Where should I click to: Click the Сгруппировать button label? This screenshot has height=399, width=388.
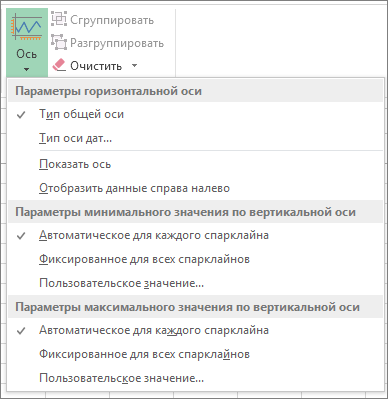tap(112, 20)
